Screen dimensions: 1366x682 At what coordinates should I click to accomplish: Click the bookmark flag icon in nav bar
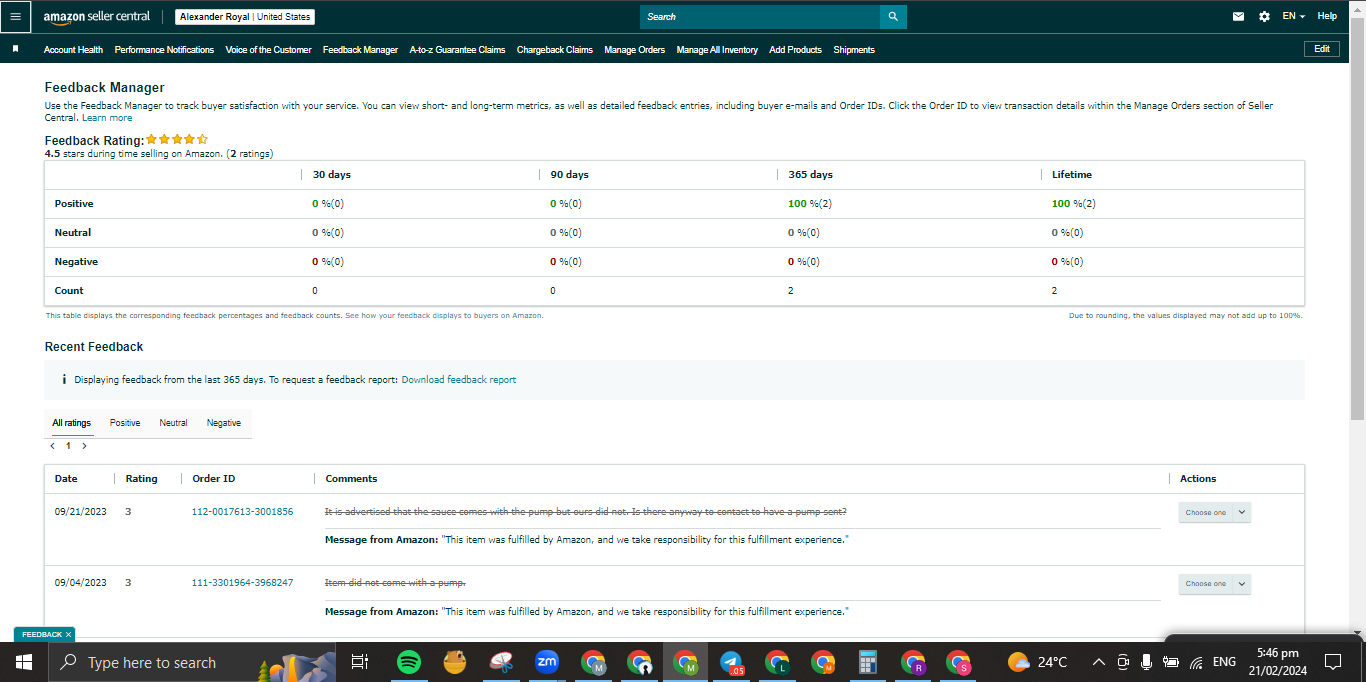[15, 49]
